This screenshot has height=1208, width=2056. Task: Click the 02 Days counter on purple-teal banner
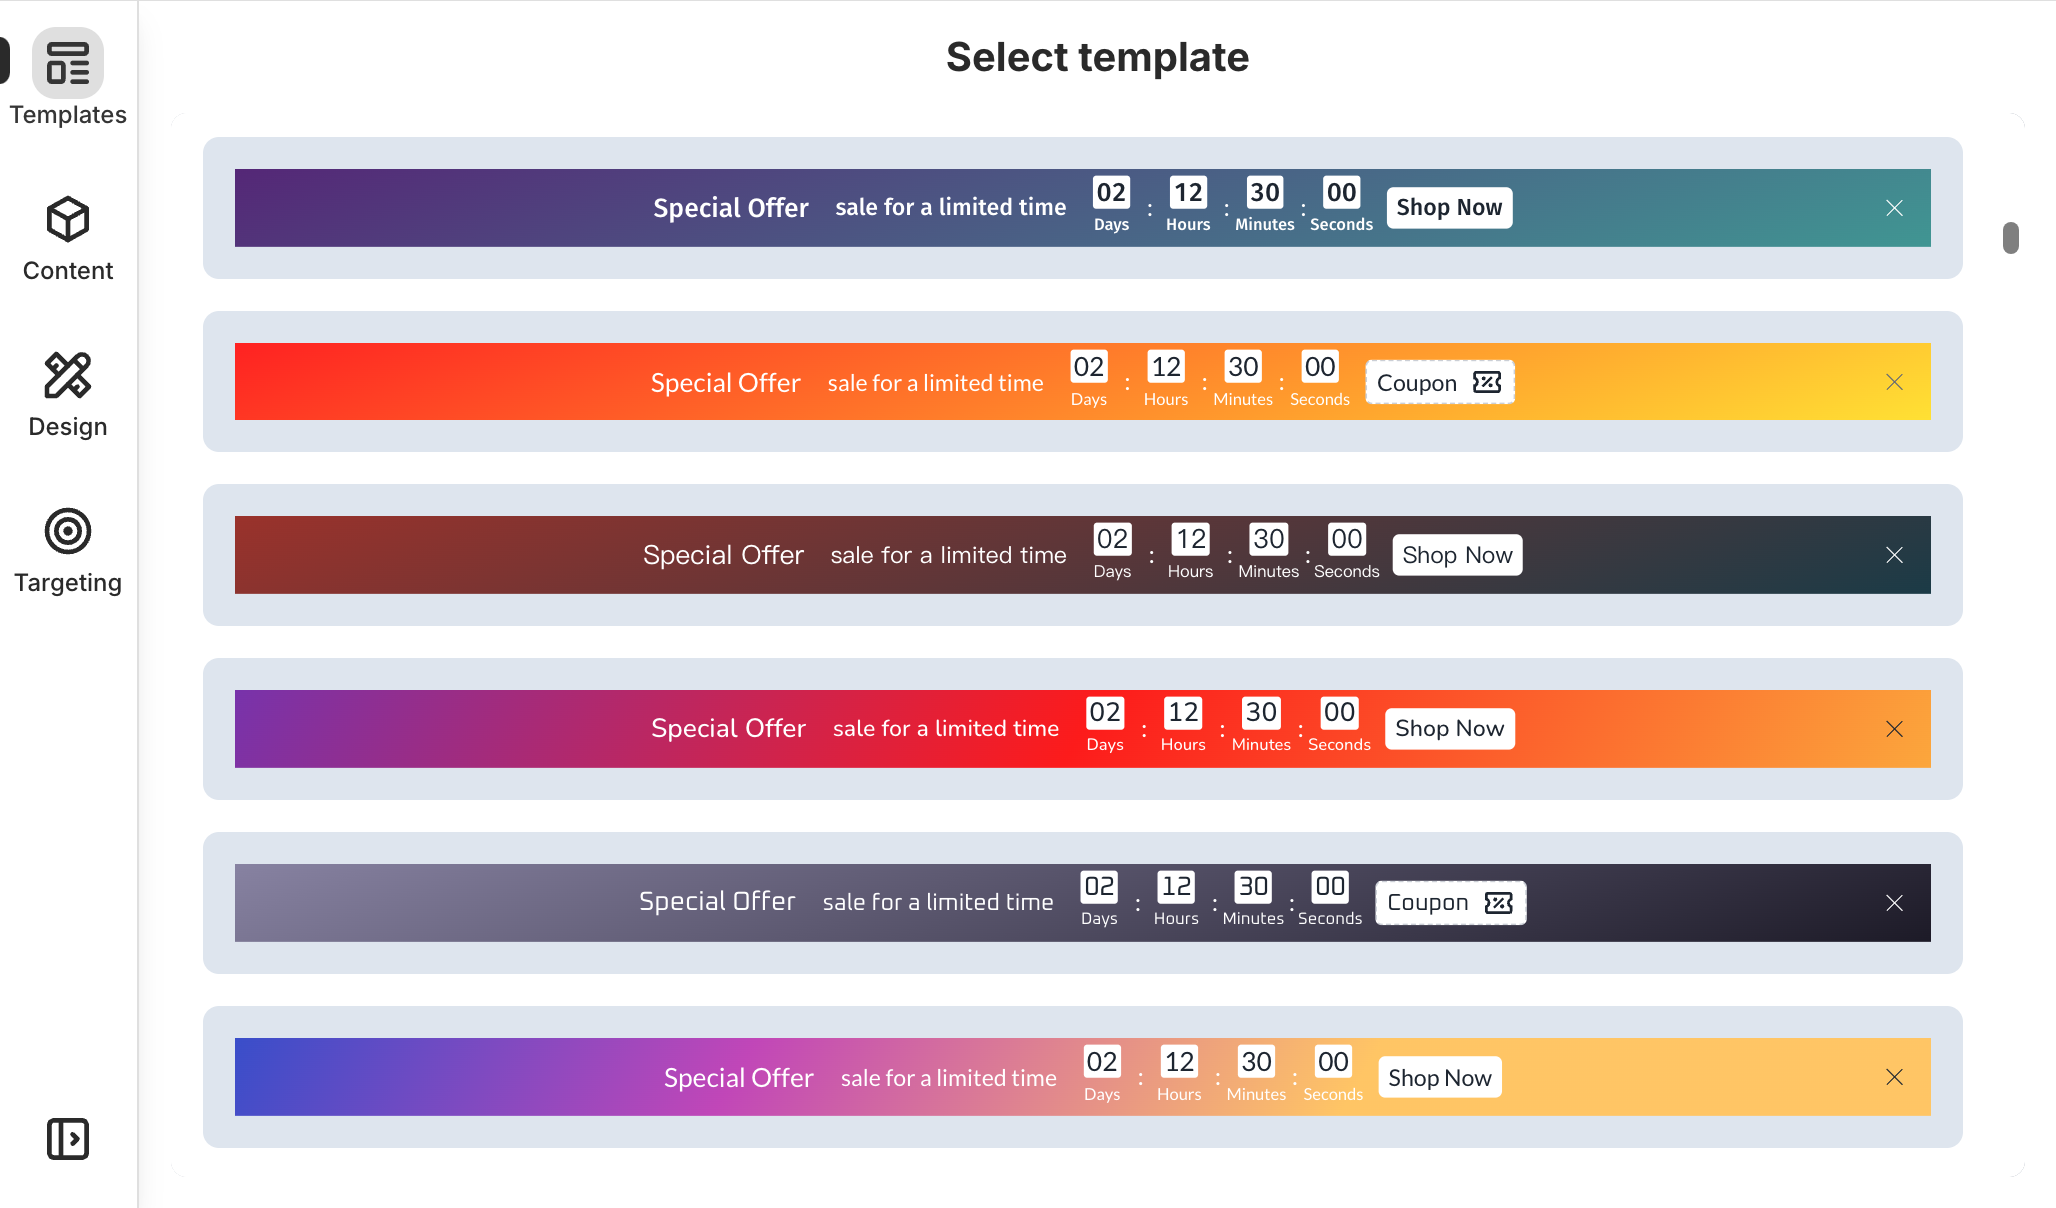pos(1111,205)
